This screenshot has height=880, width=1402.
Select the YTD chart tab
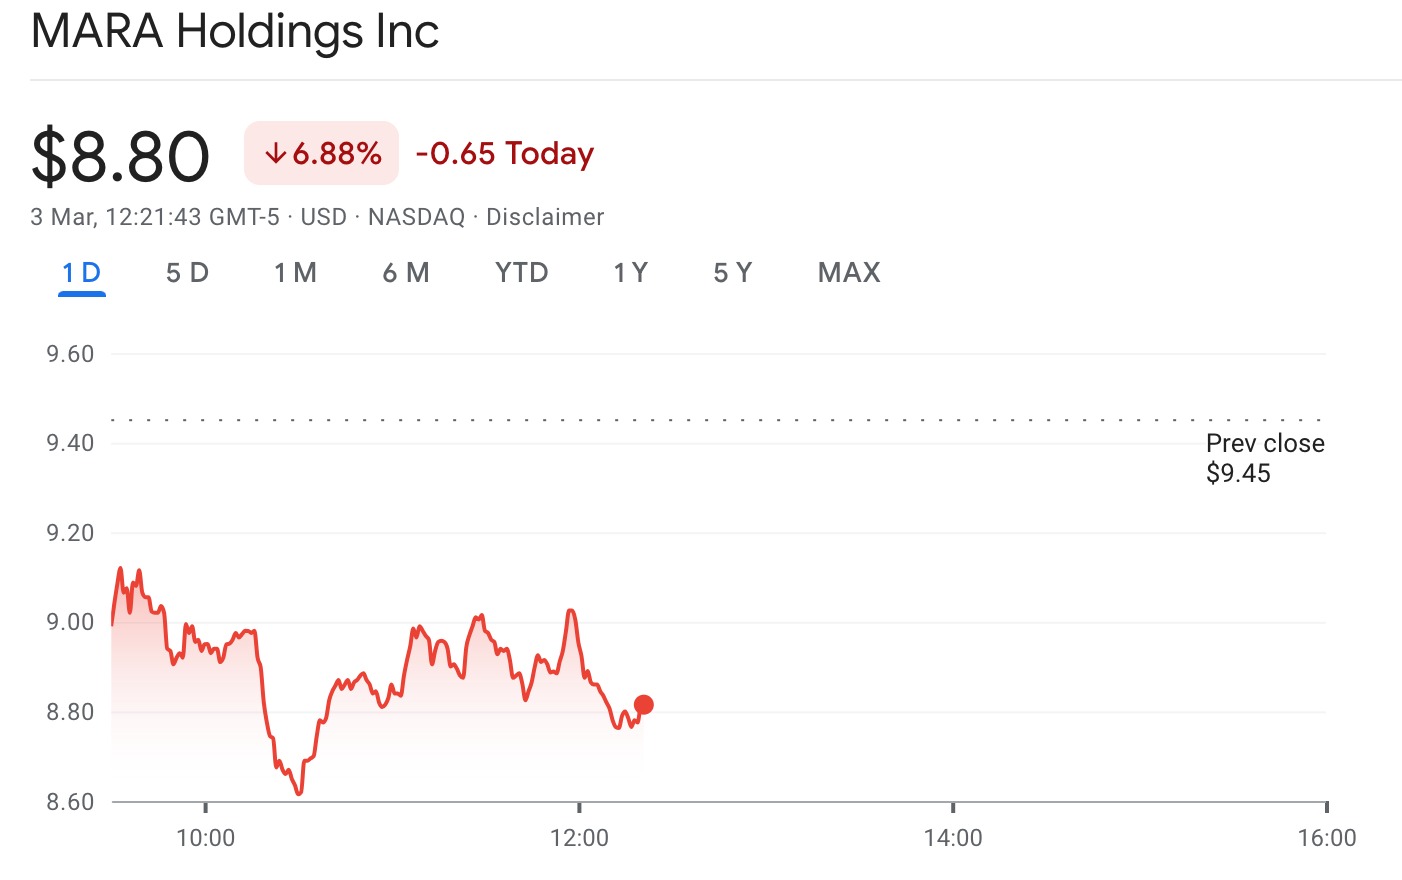(x=521, y=273)
